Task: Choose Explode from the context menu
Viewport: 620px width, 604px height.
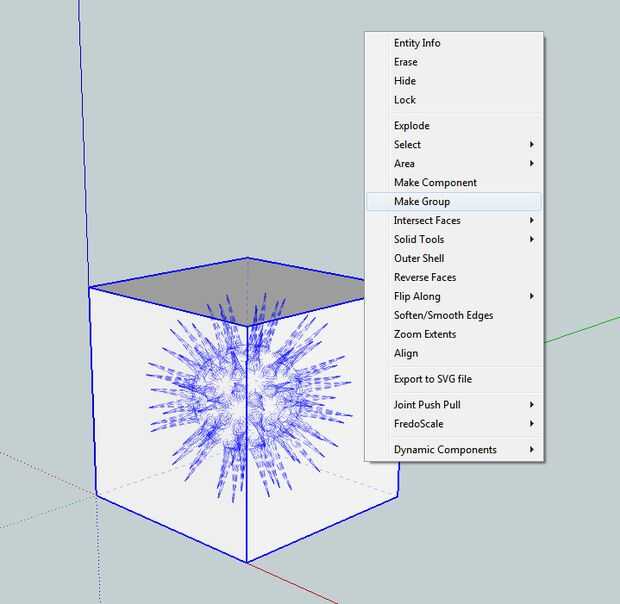Action: [454, 126]
